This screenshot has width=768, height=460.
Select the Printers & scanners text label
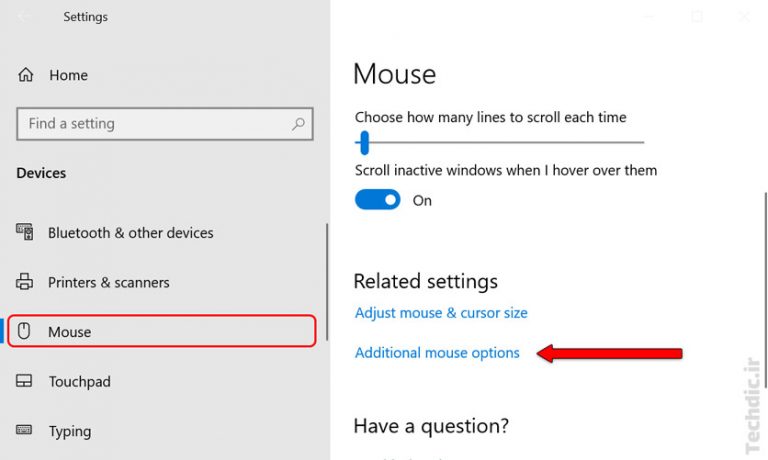pos(109,282)
